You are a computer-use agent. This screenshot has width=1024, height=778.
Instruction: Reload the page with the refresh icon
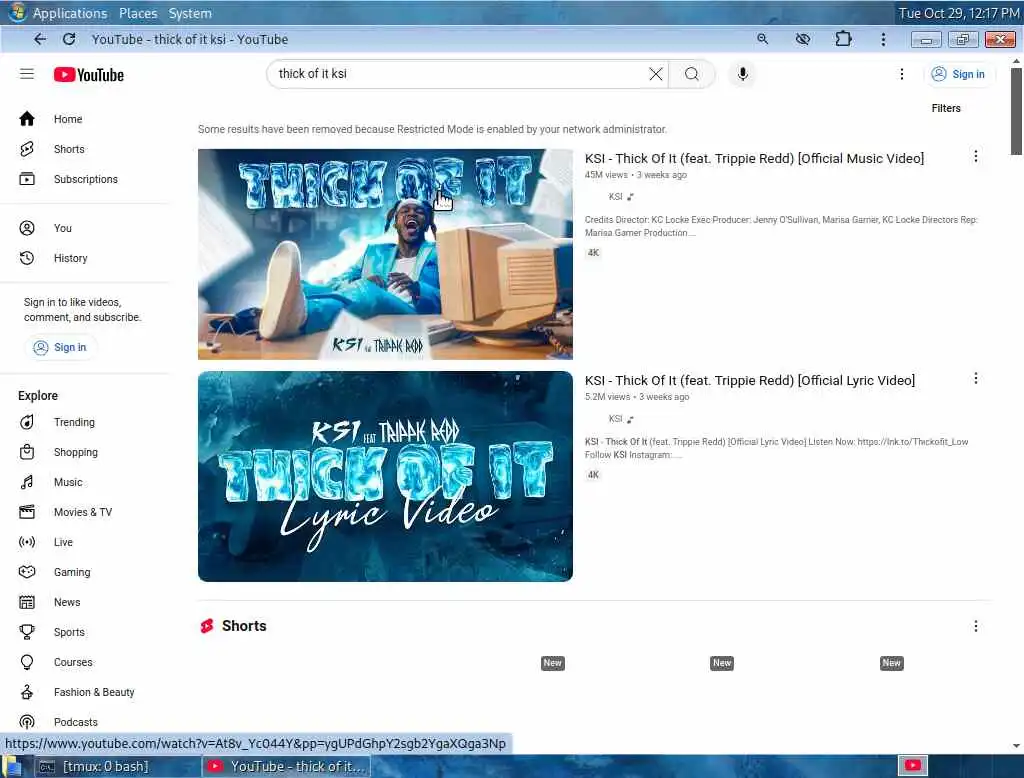[x=69, y=39]
